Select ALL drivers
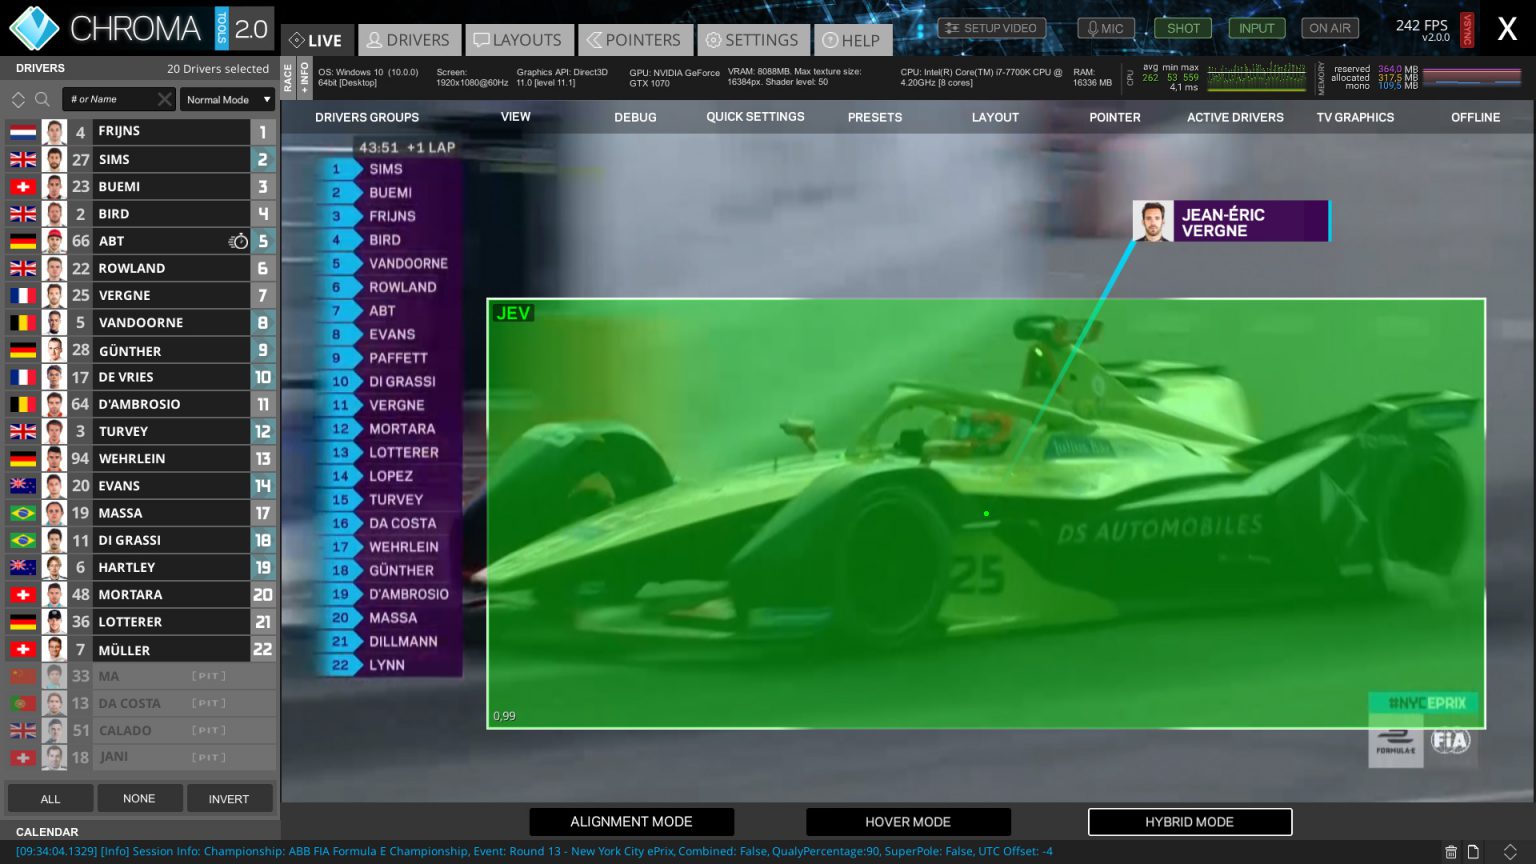The height and width of the screenshot is (864, 1536). point(50,798)
